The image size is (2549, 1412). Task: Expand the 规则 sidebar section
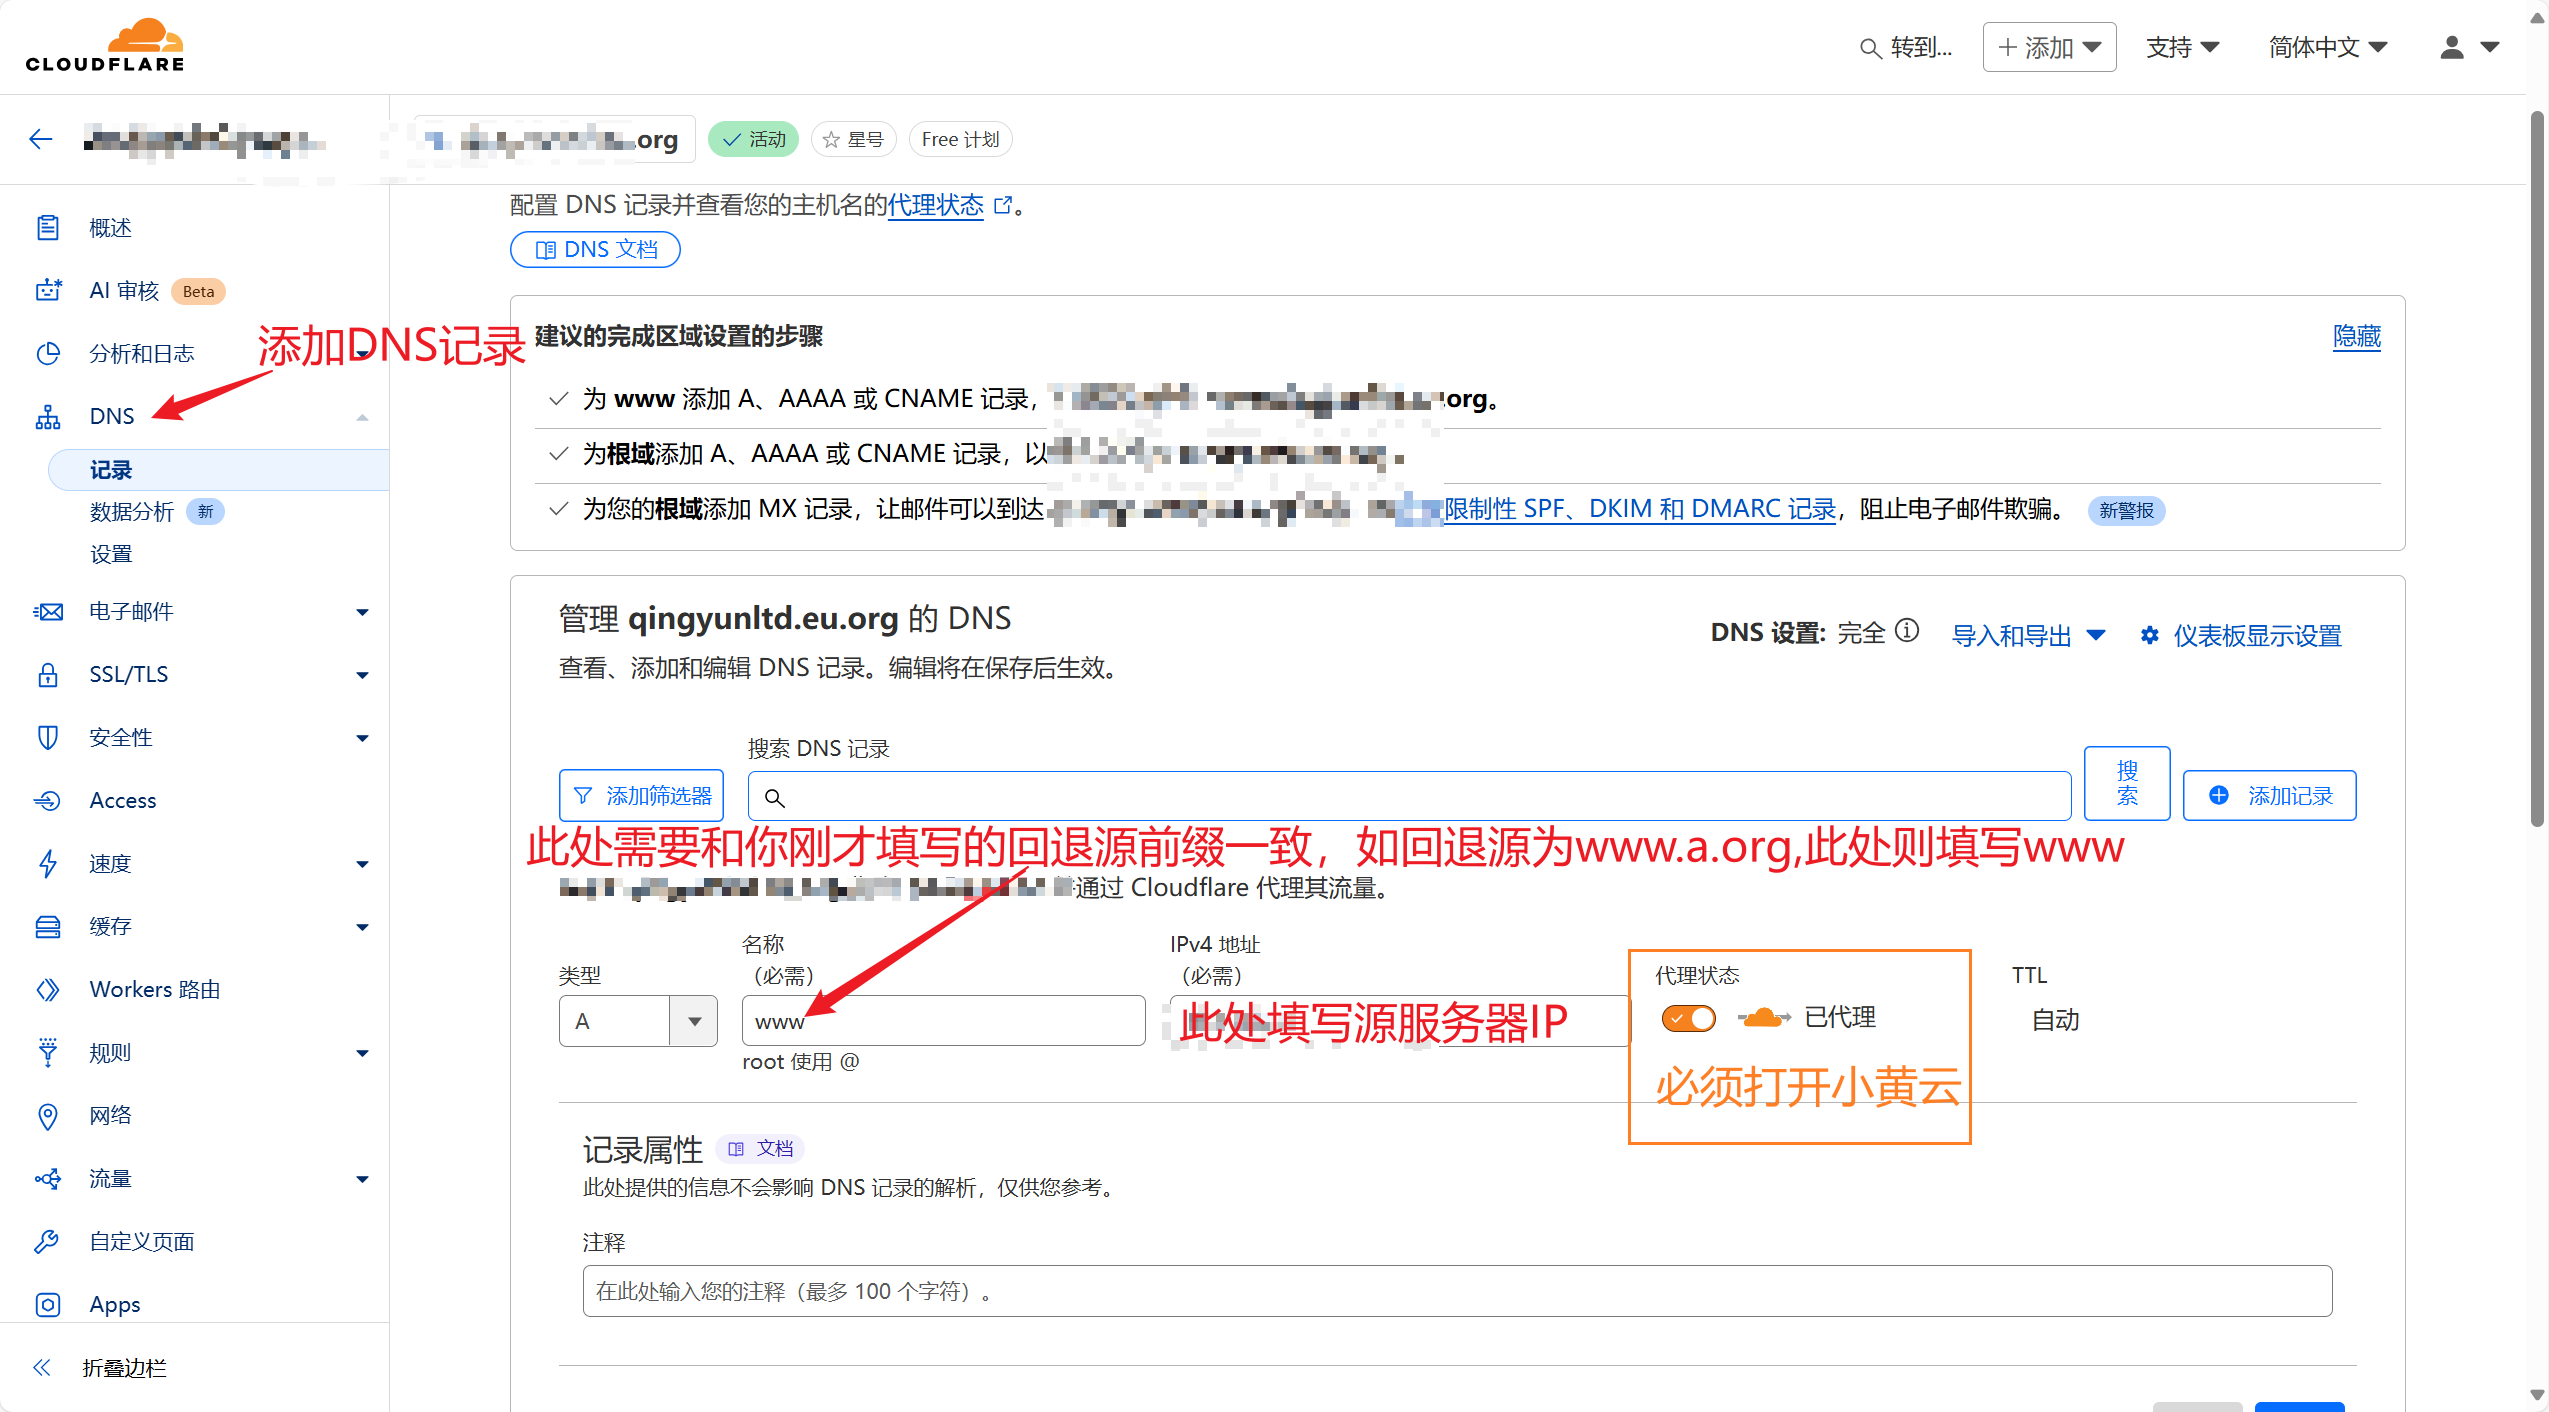[362, 1053]
